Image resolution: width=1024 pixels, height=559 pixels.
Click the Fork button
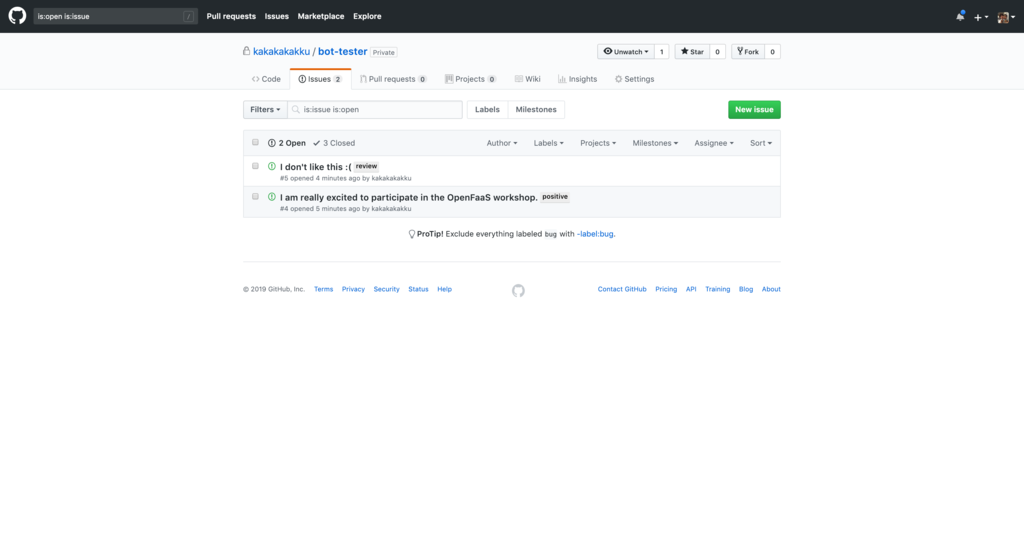[748, 52]
